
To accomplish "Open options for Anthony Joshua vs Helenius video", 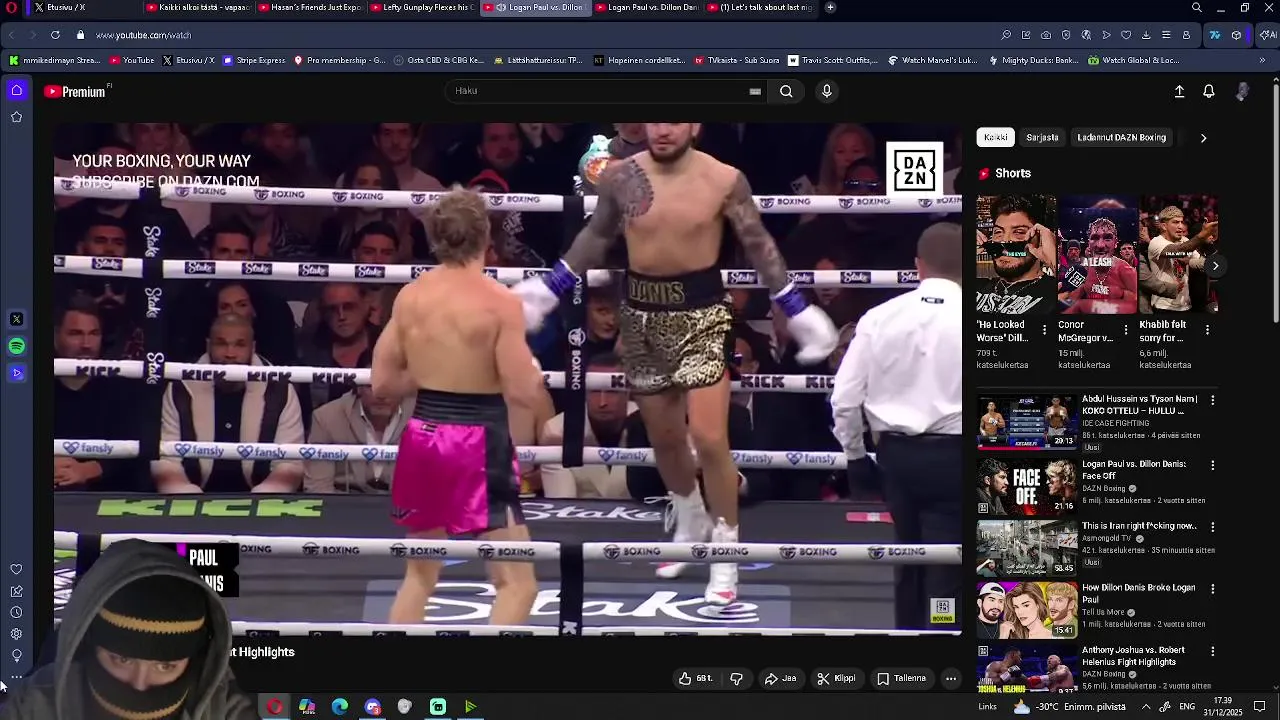I will click(1213, 651).
